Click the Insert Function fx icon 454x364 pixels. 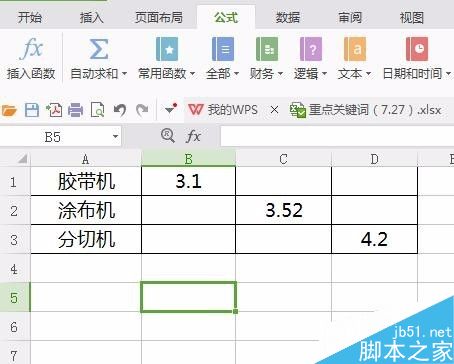click(31, 49)
